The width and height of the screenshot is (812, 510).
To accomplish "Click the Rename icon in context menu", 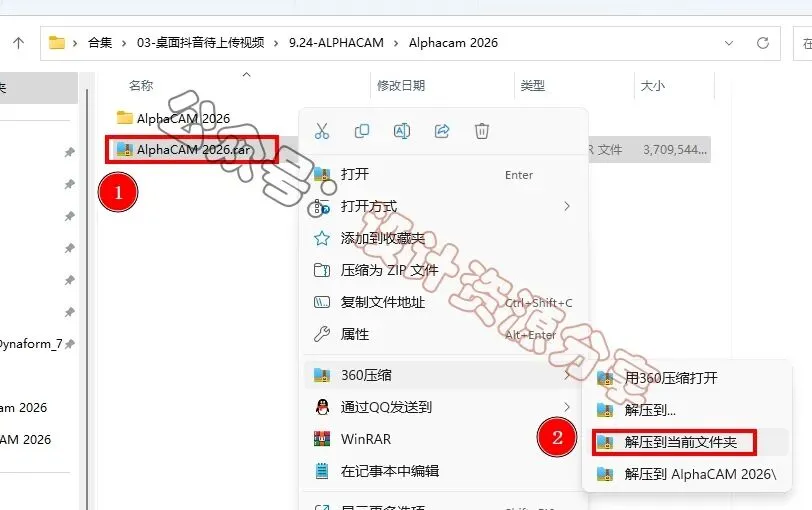I will pyautogui.click(x=402, y=131).
